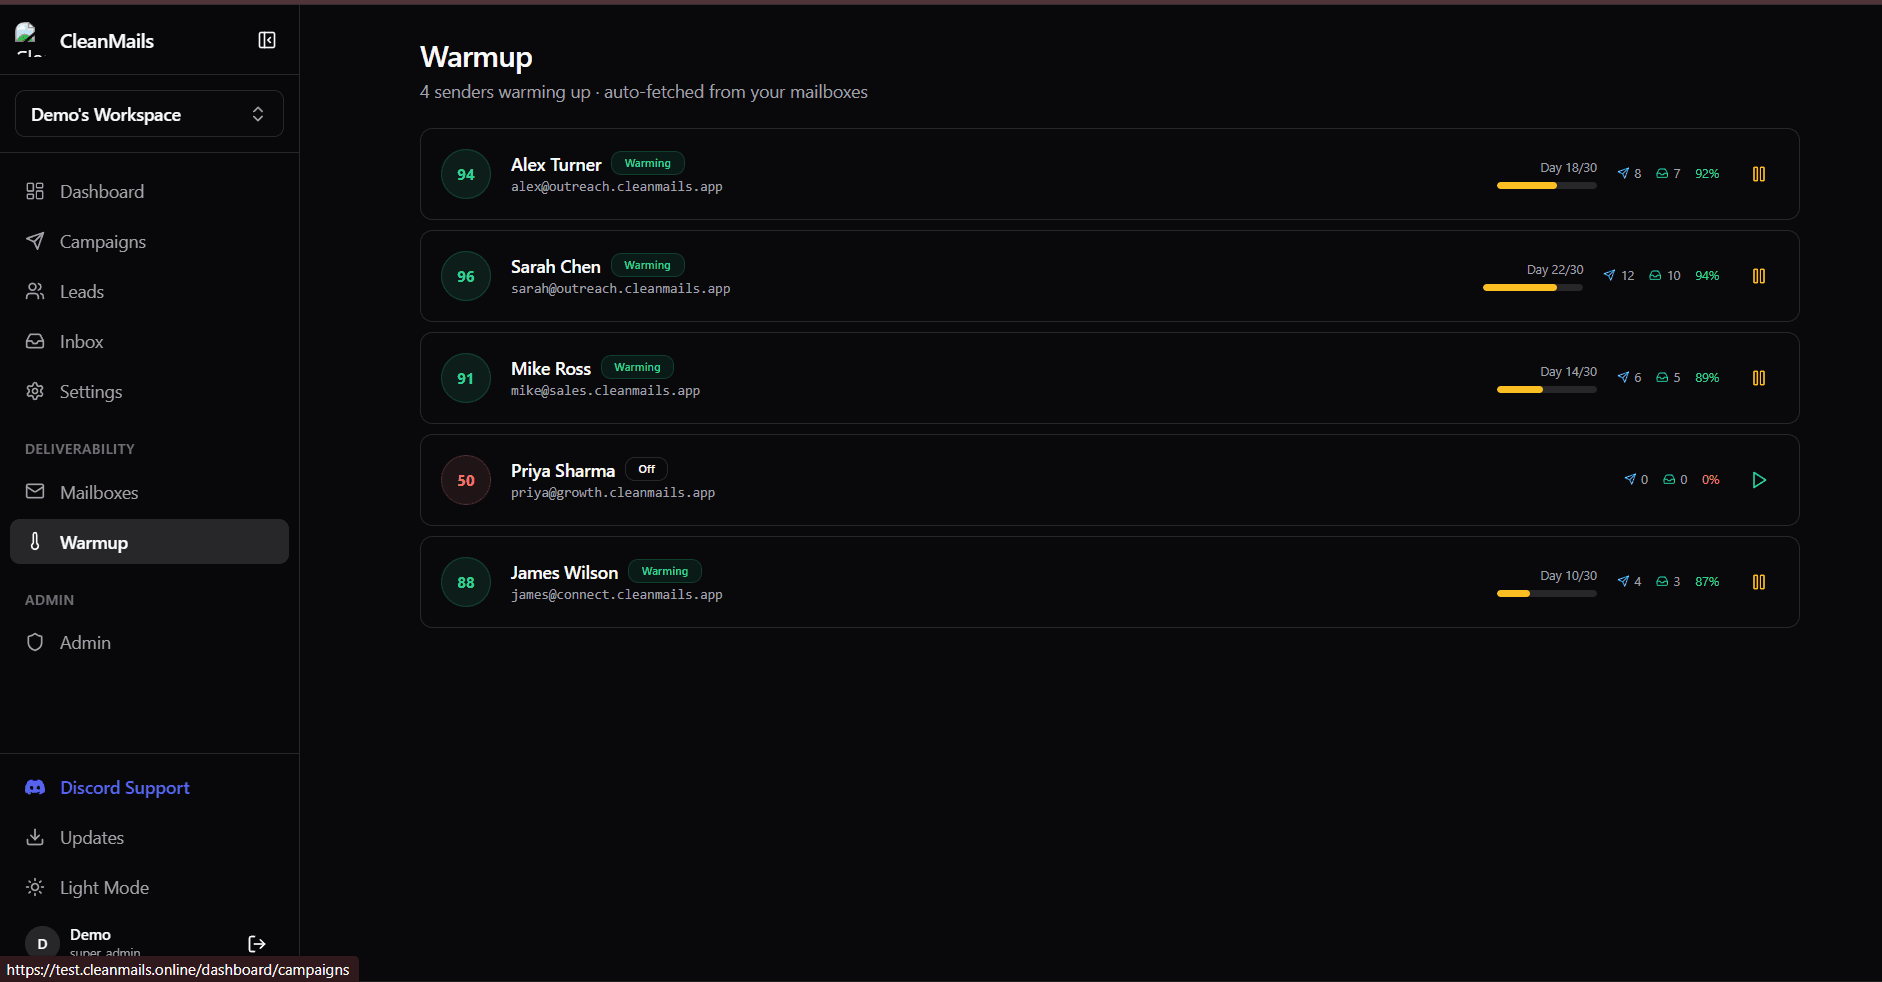This screenshot has width=1882, height=982.
Task: Pause warmup for Alex Turner
Action: click(1759, 174)
